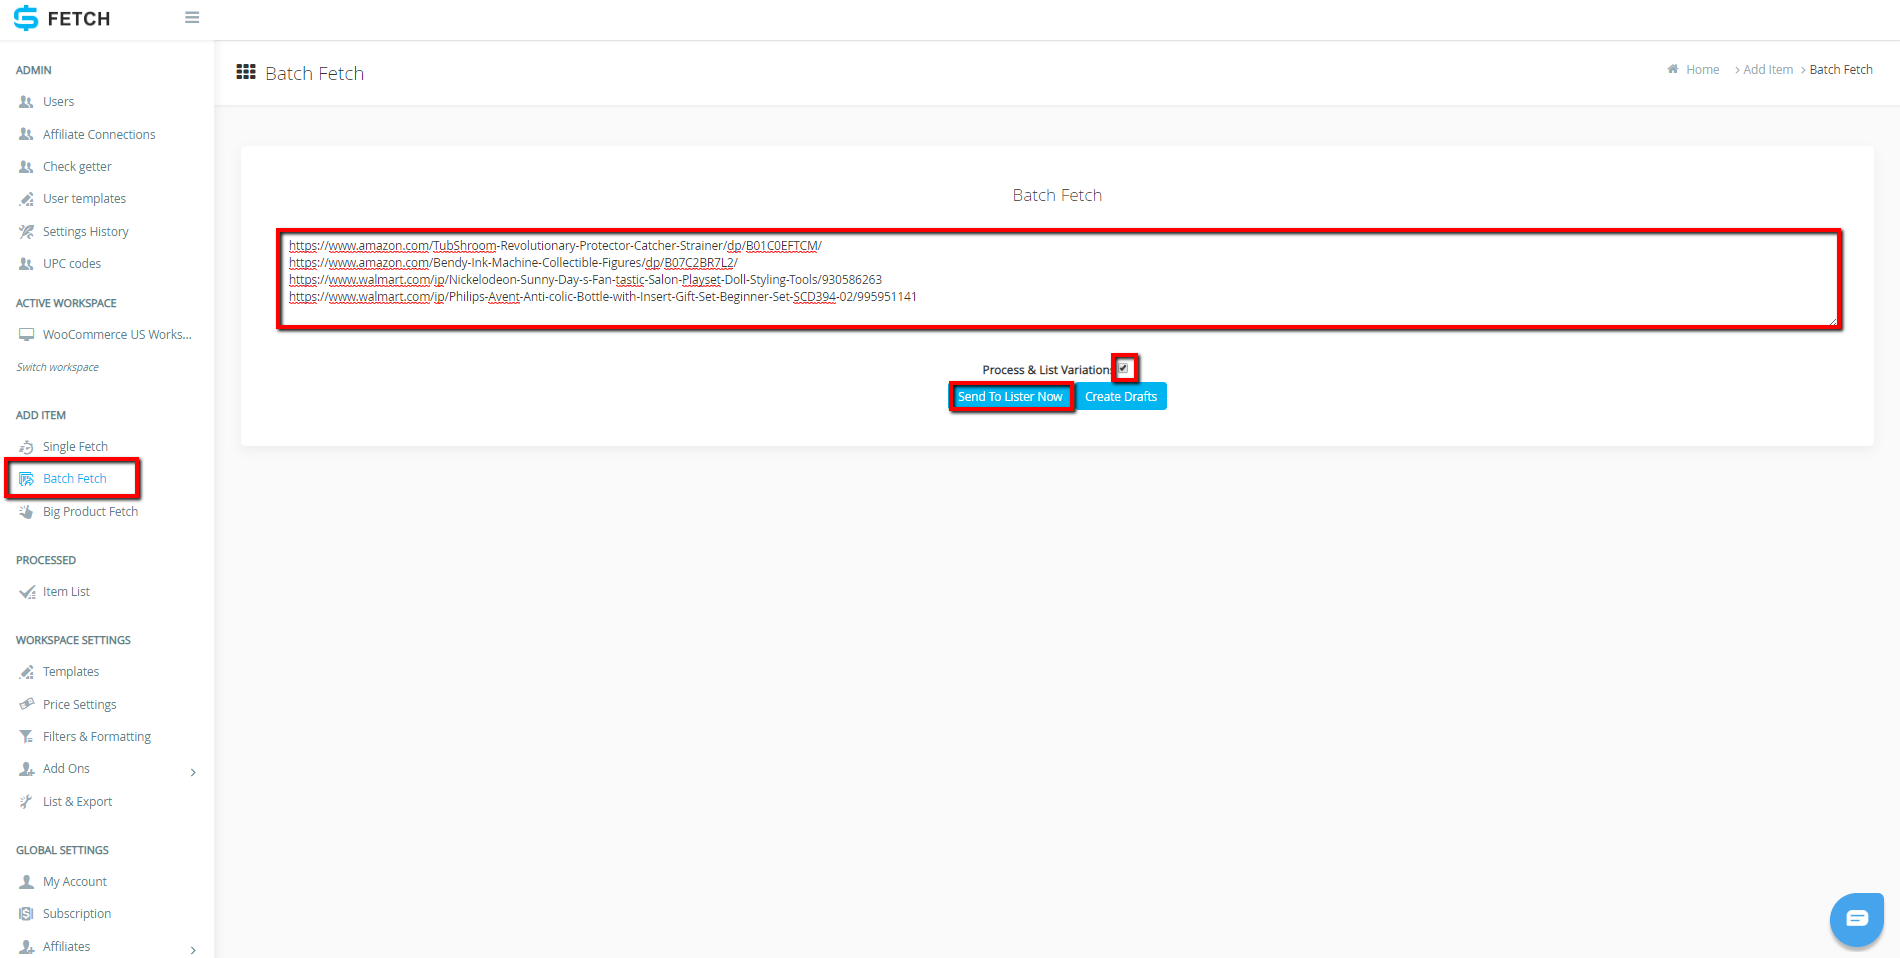Image resolution: width=1900 pixels, height=958 pixels.
Task: Click the User templates icon
Action: click(26, 199)
